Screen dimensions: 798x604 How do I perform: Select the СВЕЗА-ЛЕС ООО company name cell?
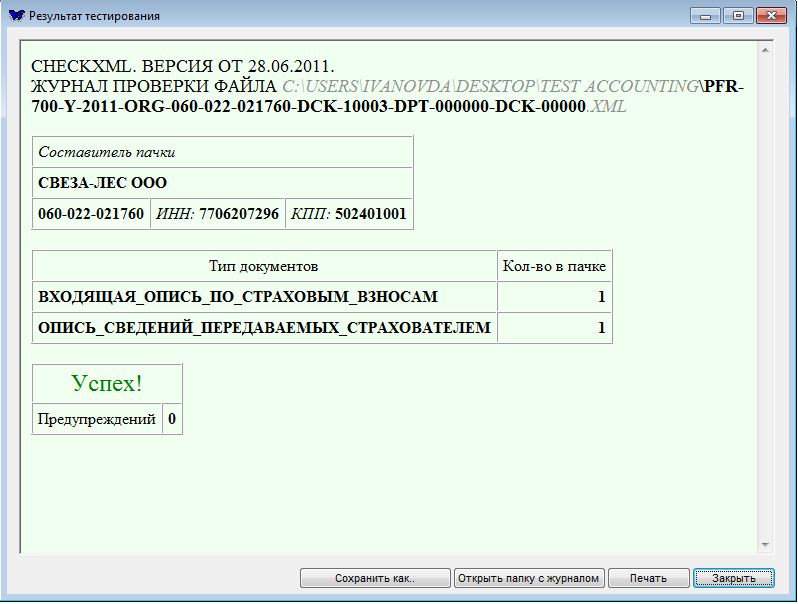pyautogui.click(x=103, y=183)
